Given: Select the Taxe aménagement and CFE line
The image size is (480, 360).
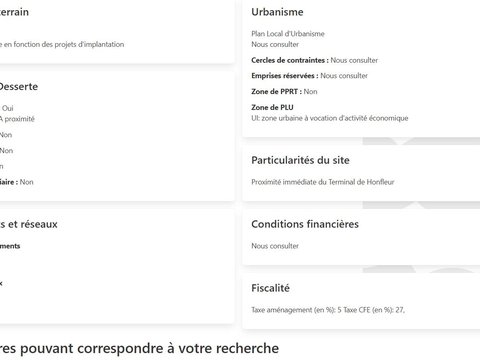Looking at the screenshot, I should point(328,310).
